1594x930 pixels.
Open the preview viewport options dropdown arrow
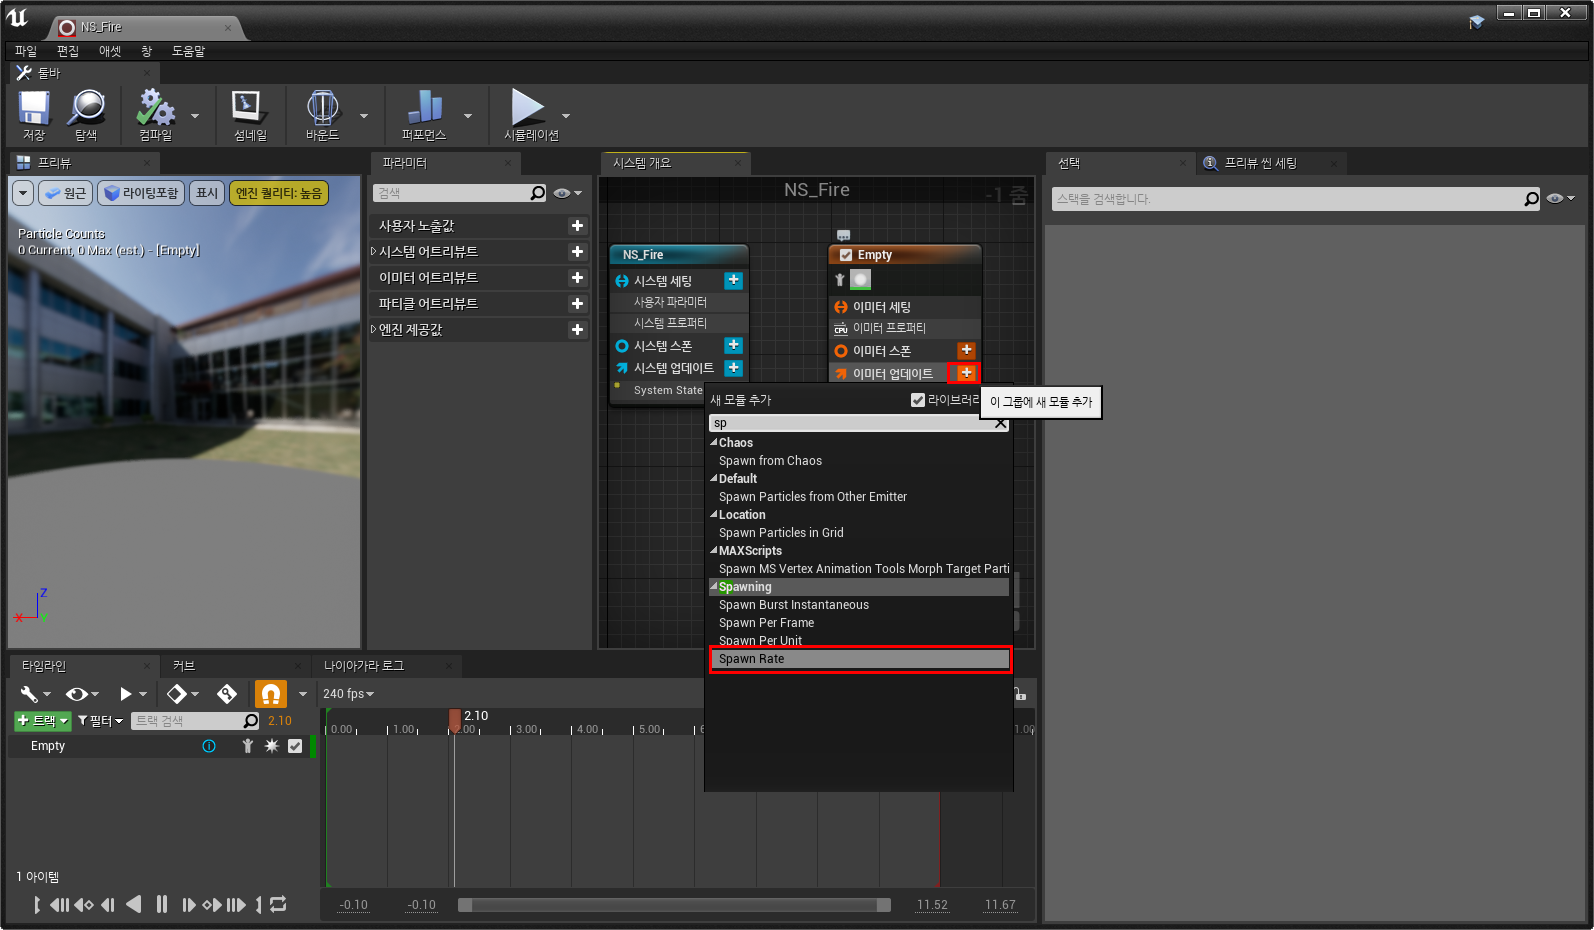click(23, 193)
